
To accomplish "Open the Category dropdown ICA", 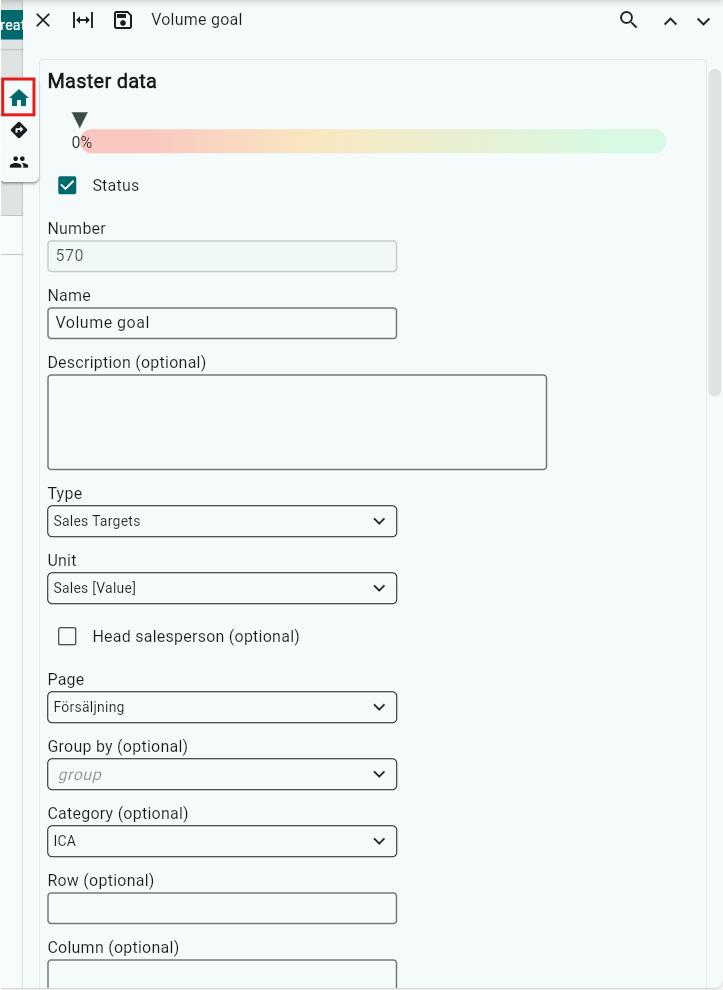I will [x=222, y=841].
